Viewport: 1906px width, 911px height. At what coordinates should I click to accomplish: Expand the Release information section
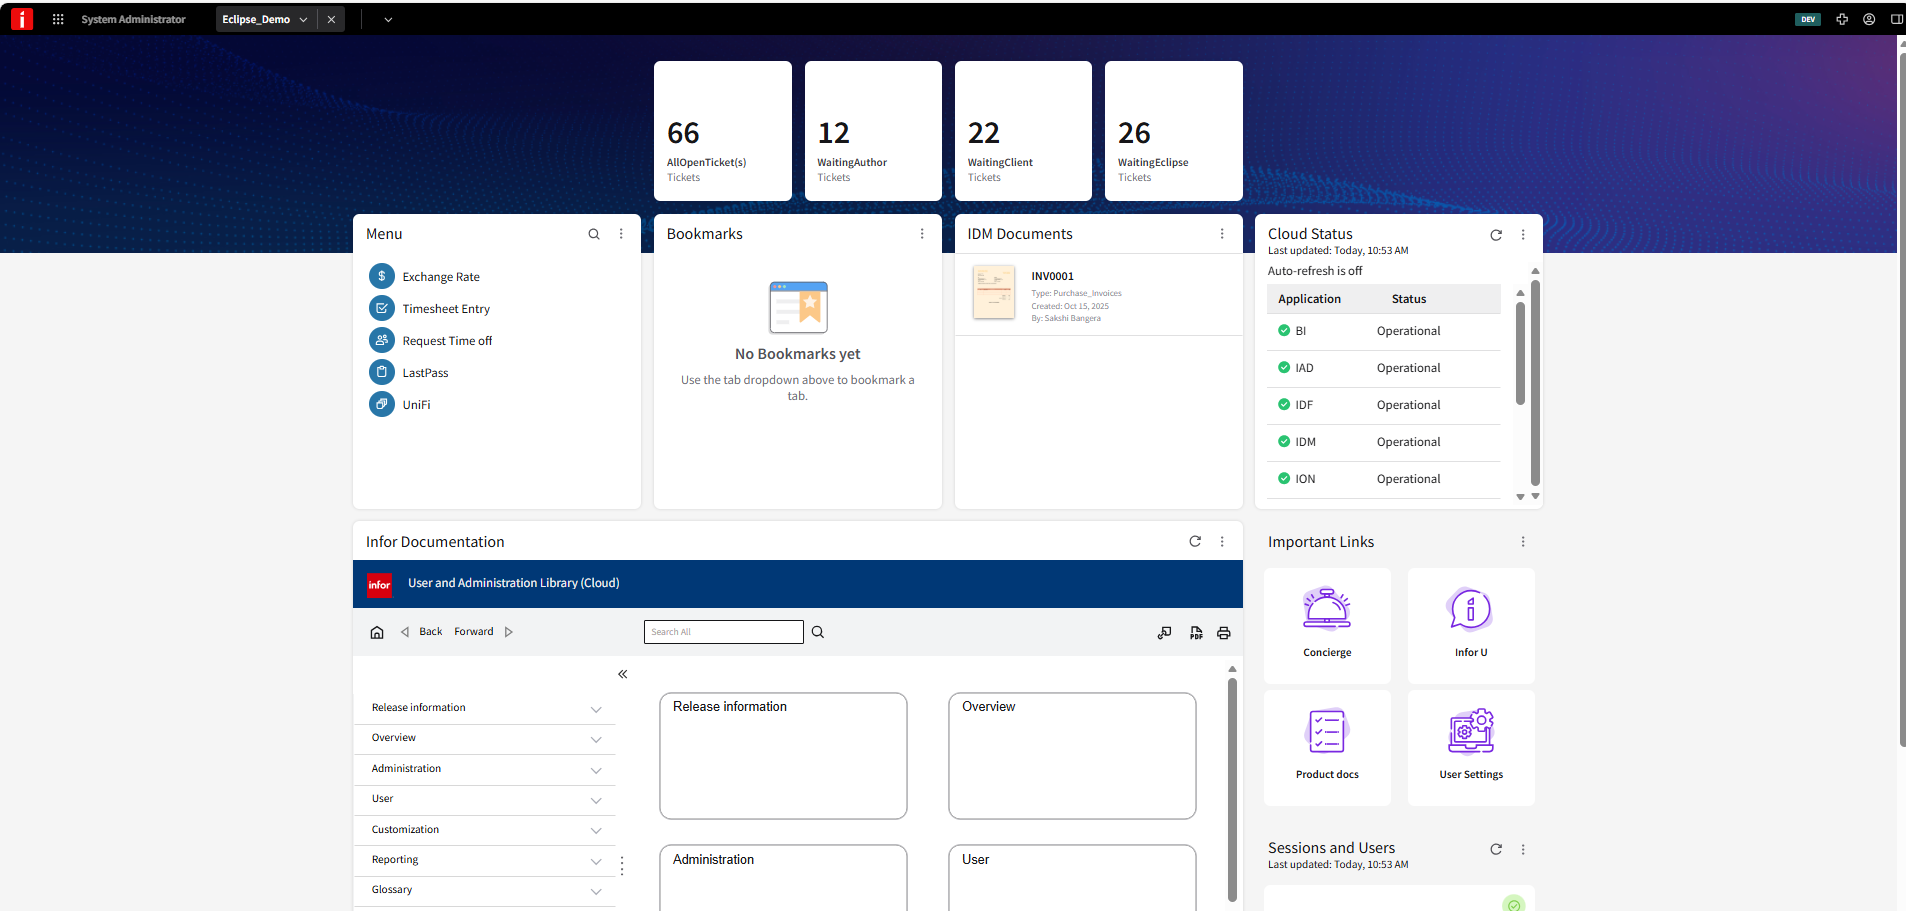coord(596,709)
